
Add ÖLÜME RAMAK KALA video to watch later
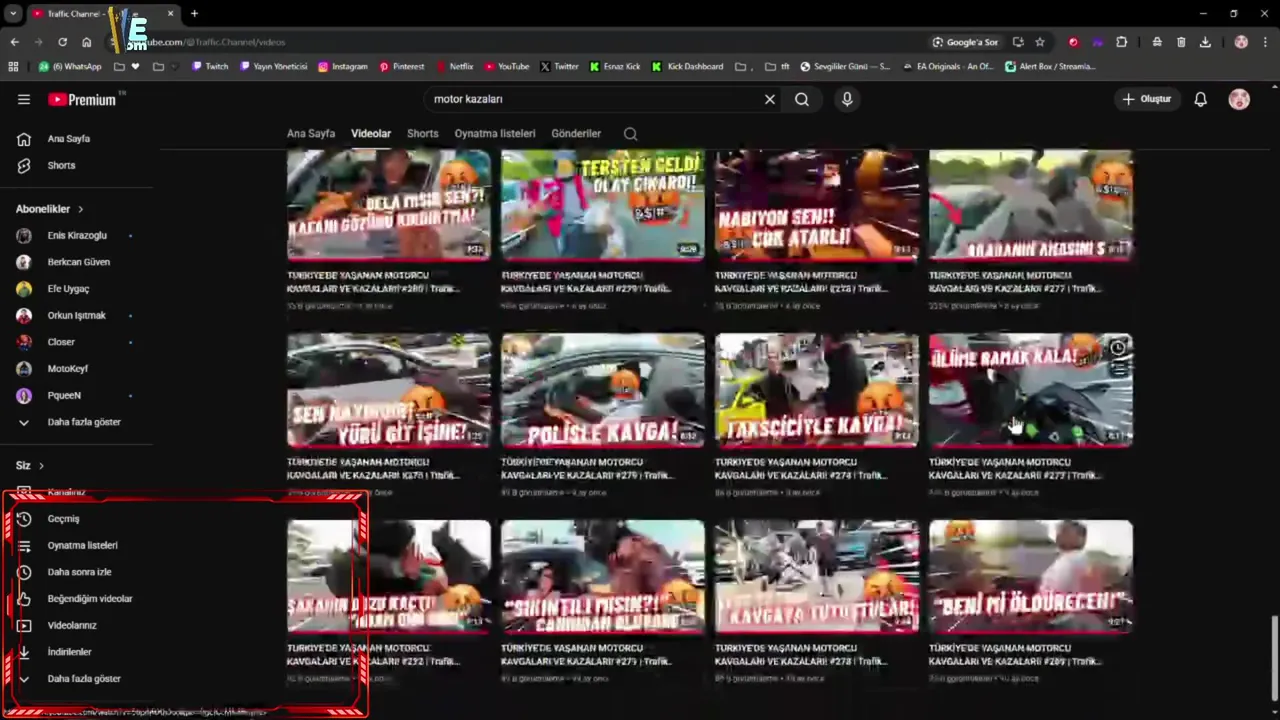[1117, 348]
